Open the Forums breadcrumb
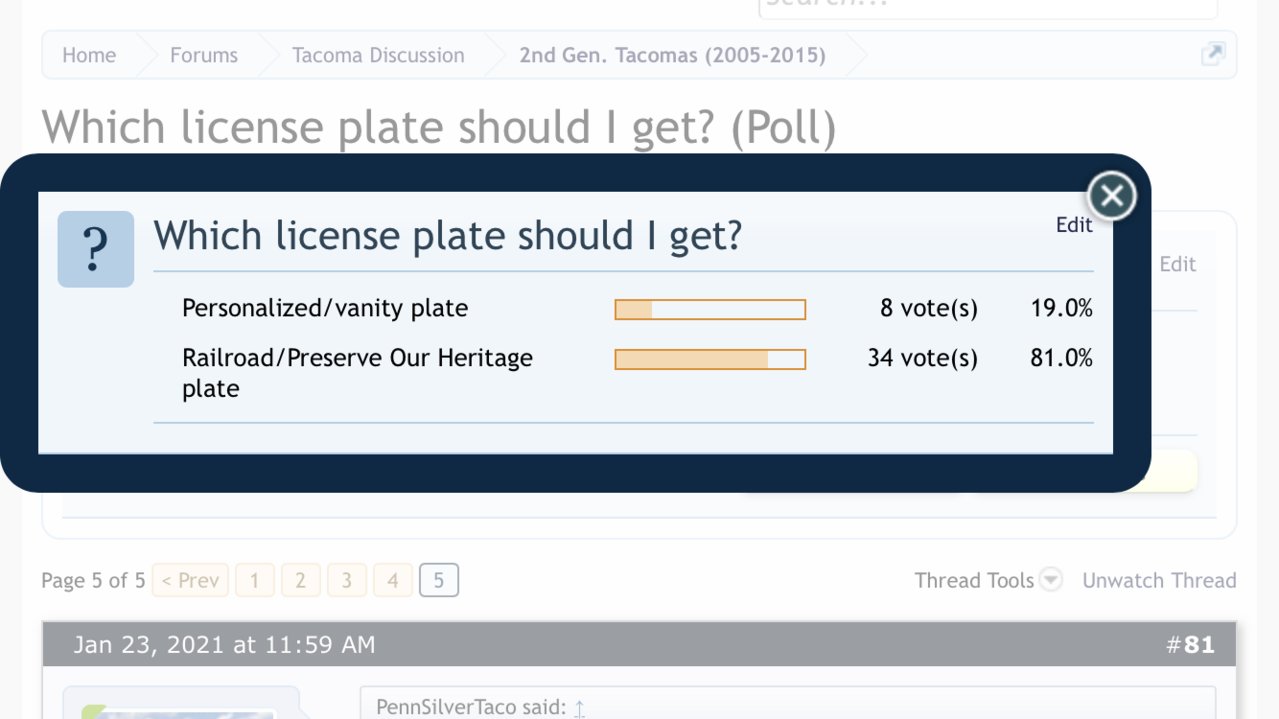 point(204,55)
